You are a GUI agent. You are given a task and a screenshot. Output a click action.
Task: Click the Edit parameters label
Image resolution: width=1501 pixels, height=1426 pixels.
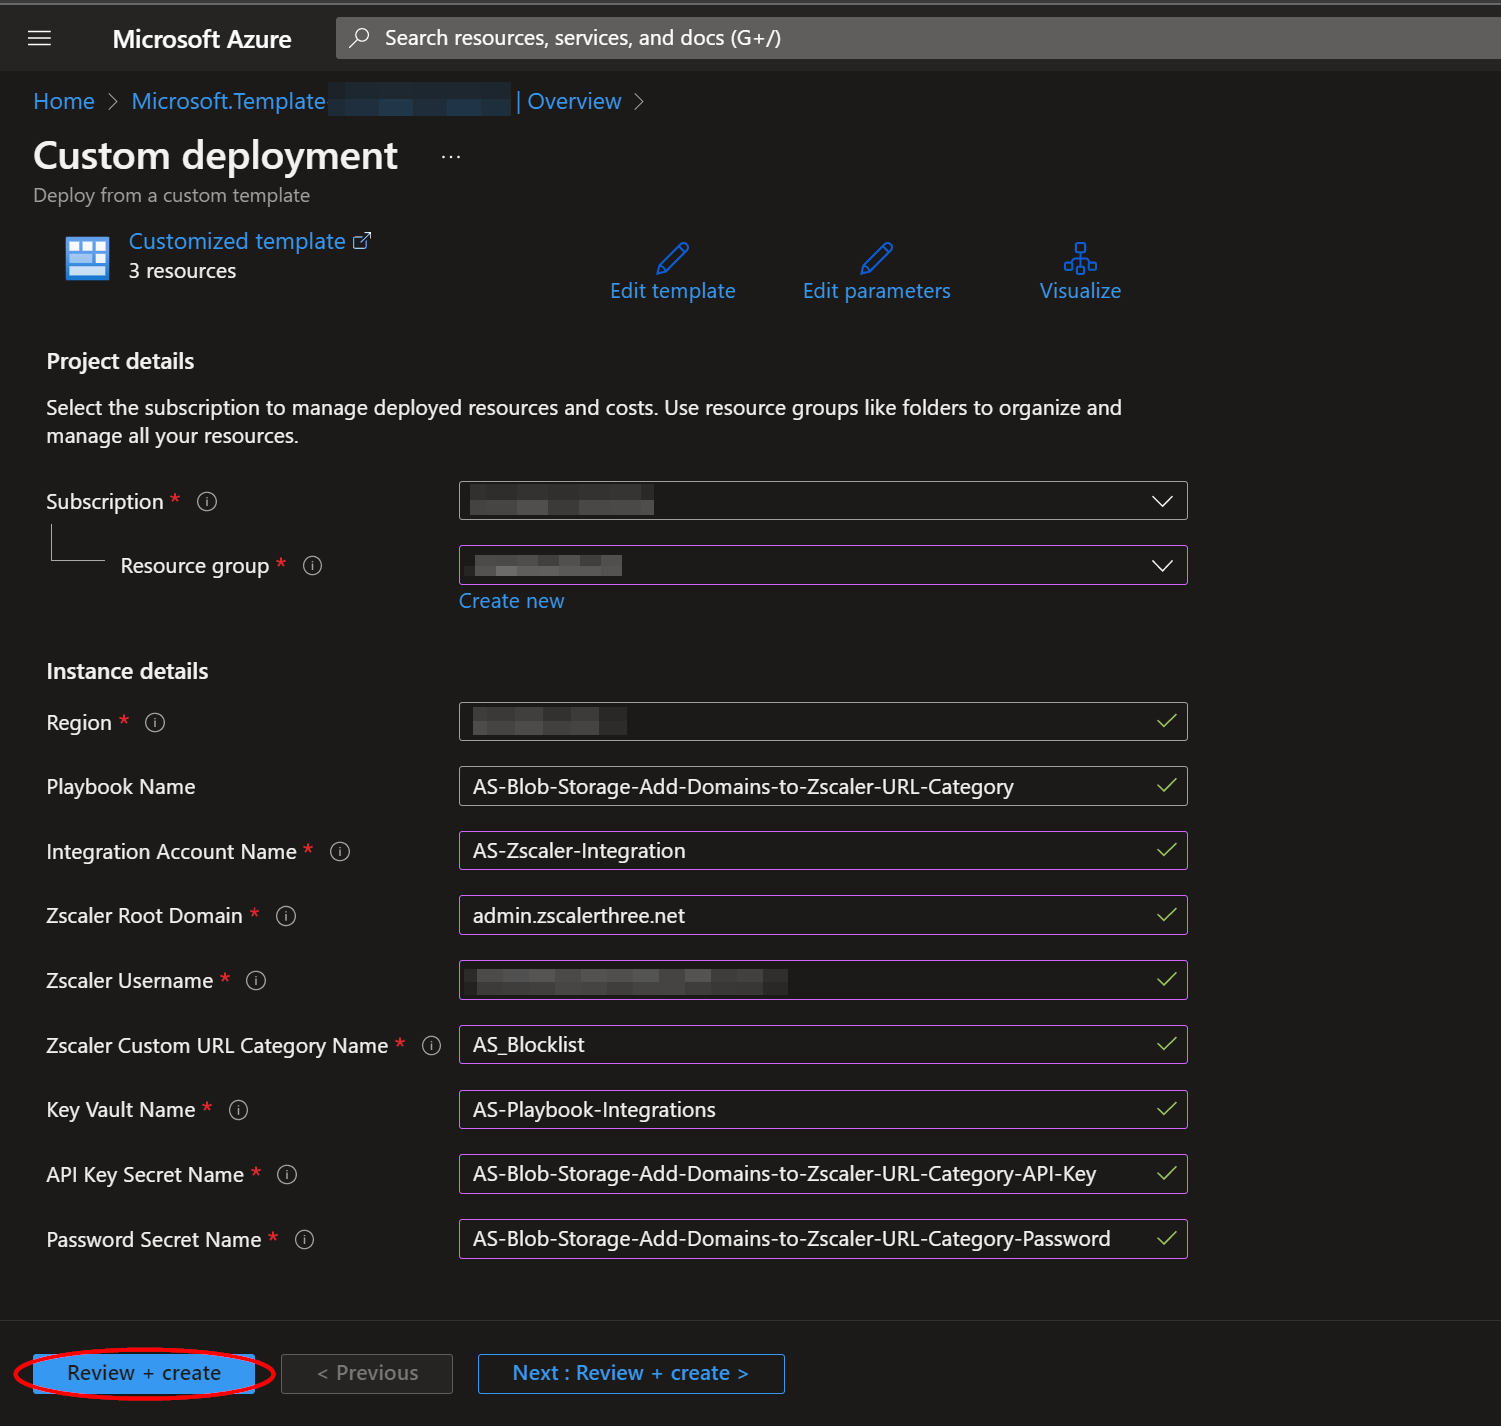(x=876, y=291)
